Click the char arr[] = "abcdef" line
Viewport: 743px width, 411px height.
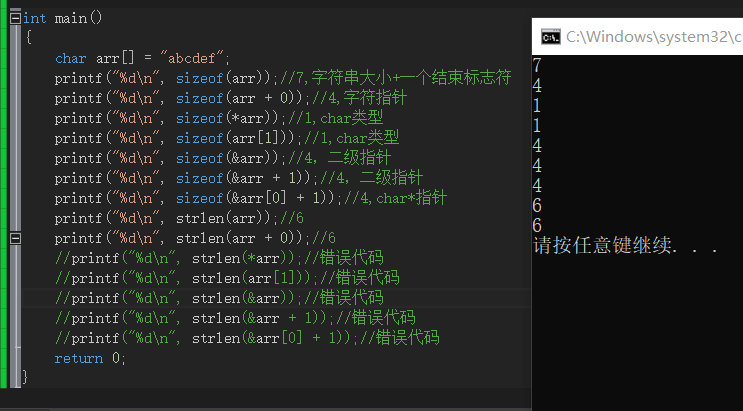[x=142, y=58]
